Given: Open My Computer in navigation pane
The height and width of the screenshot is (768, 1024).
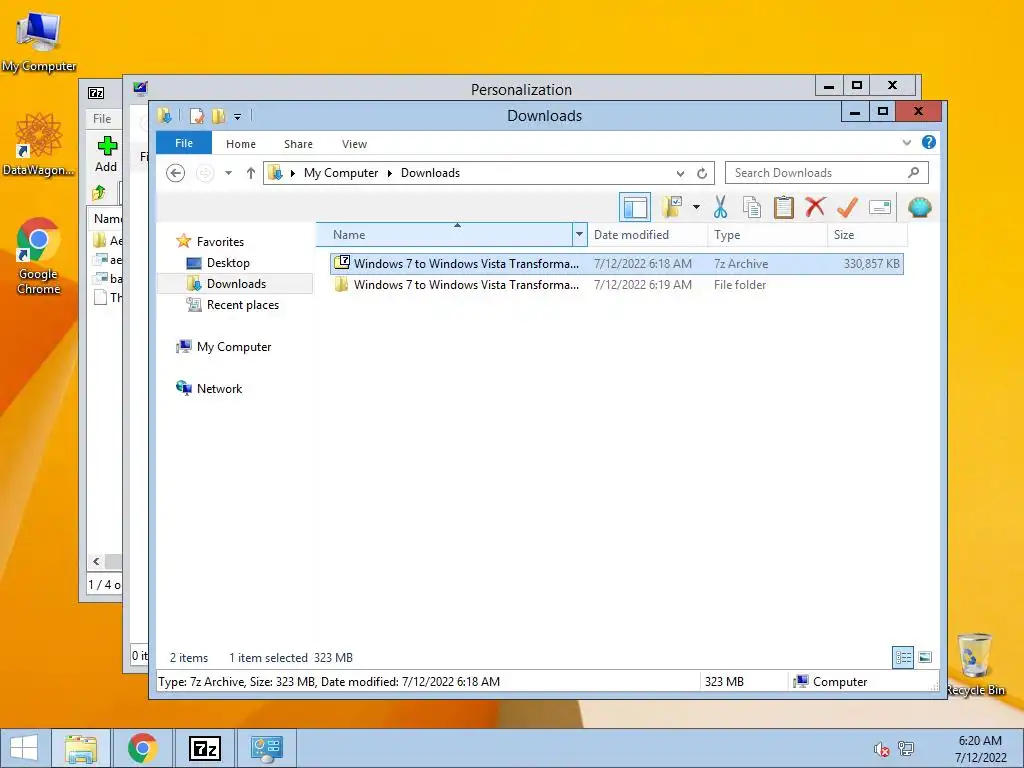Looking at the screenshot, I should [223, 347].
